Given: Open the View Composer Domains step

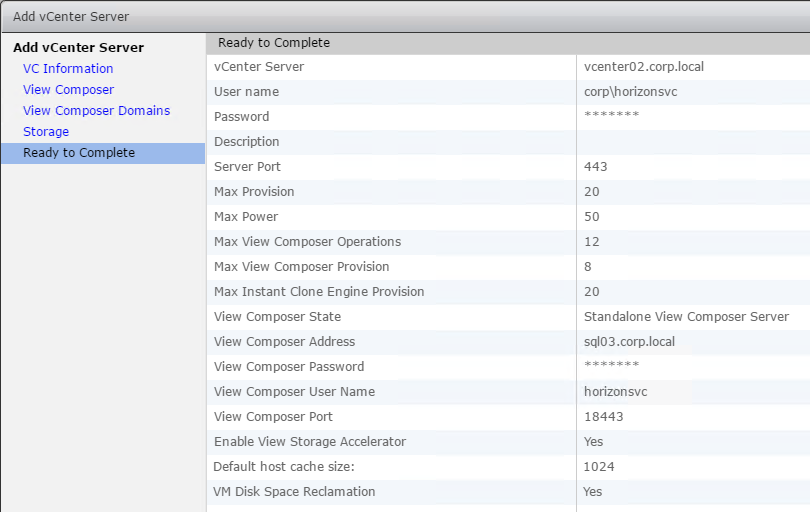Looking at the screenshot, I should point(96,111).
